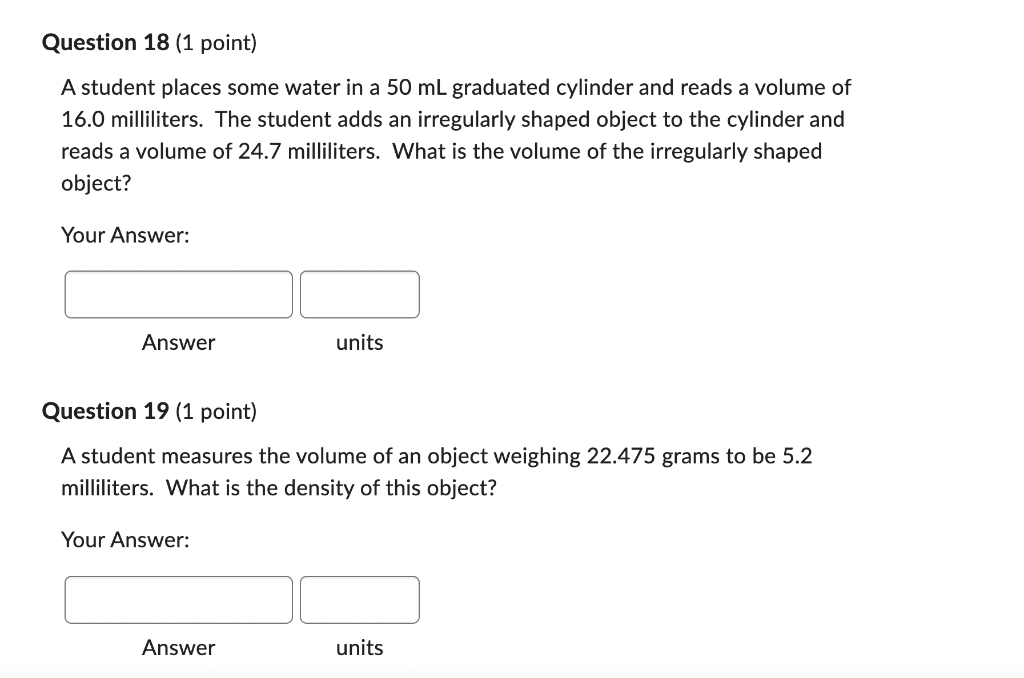This screenshot has width=1024, height=678.
Task: Click the value '5.2 milliliters' in Question 19
Action: [x=795, y=456]
